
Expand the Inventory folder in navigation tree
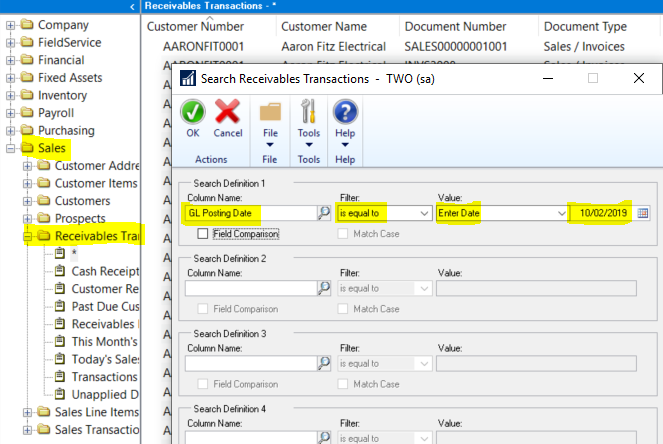(10, 95)
